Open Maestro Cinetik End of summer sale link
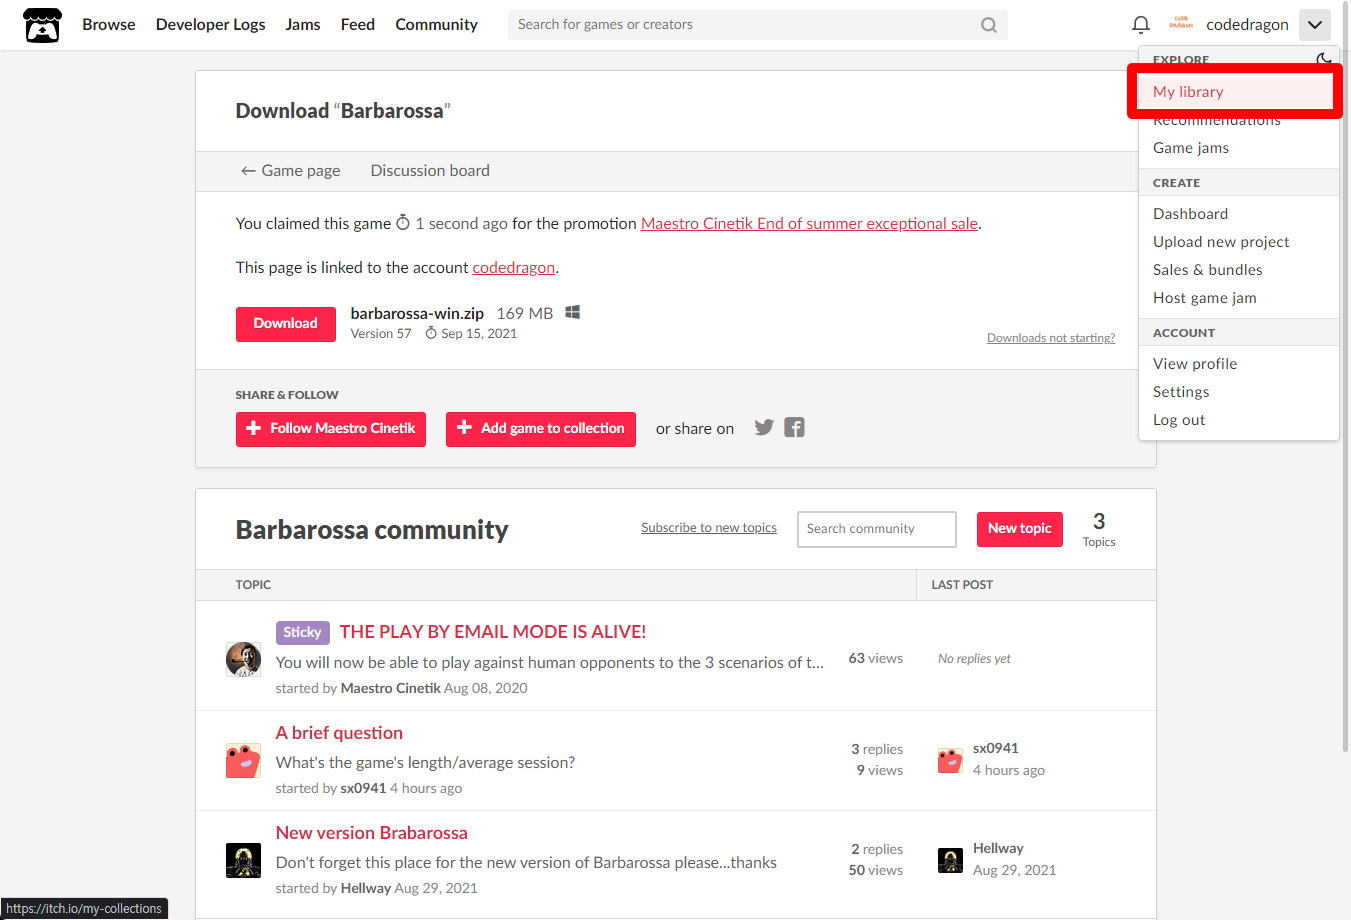Image resolution: width=1351 pixels, height=920 pixels. (x=809, y=224)
